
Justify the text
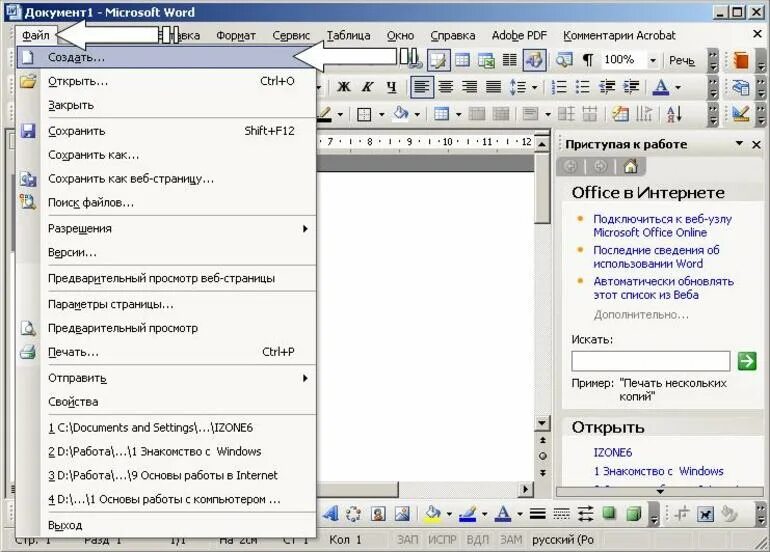493,87
